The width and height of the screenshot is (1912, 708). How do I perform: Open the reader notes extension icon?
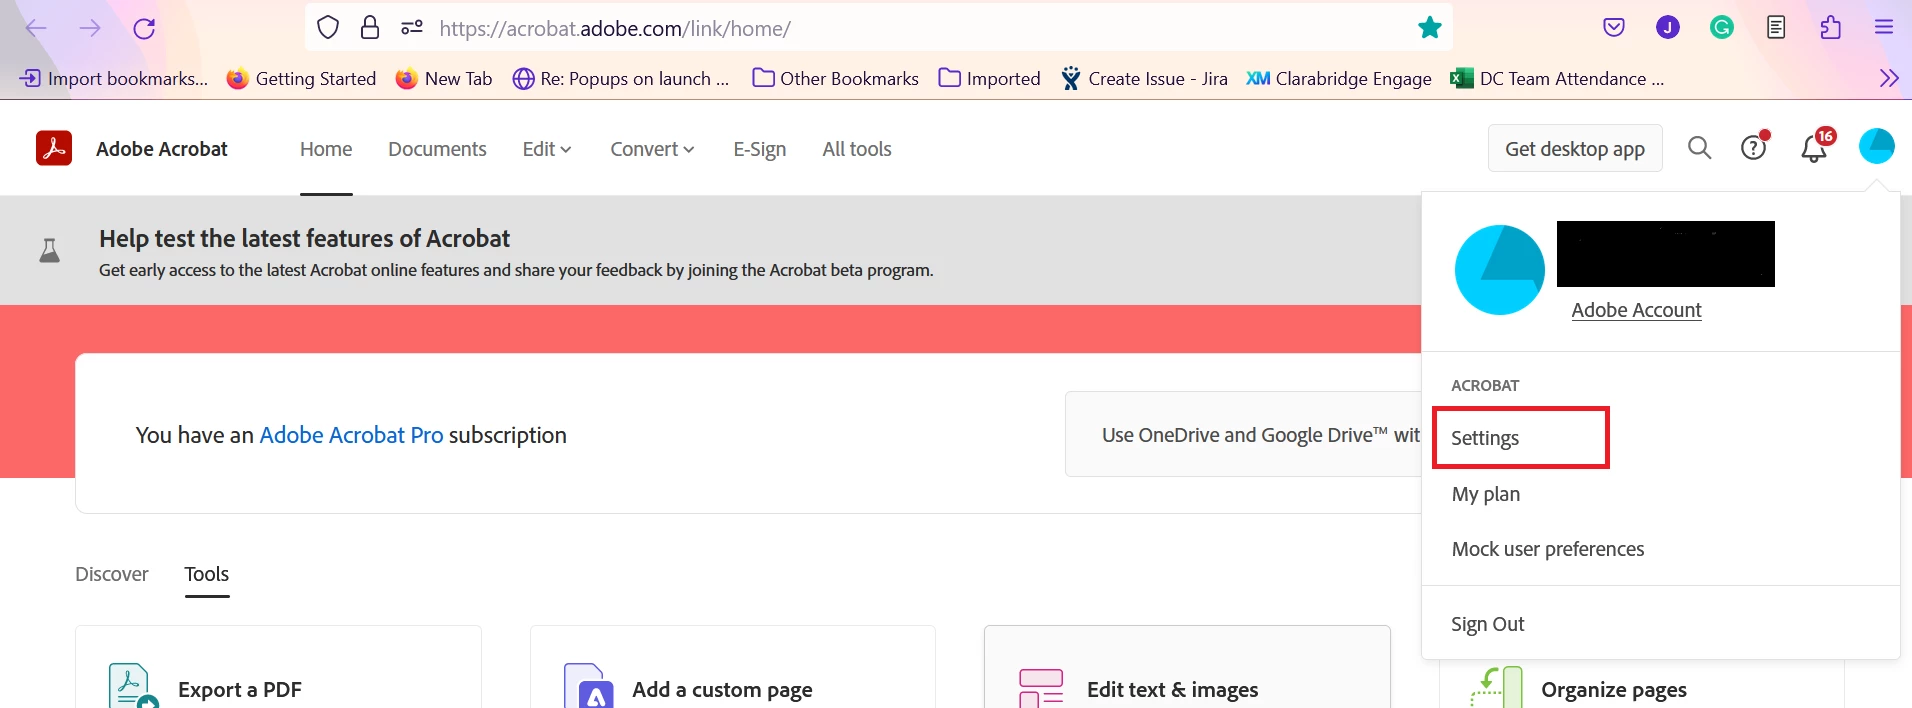point(1776,28)
